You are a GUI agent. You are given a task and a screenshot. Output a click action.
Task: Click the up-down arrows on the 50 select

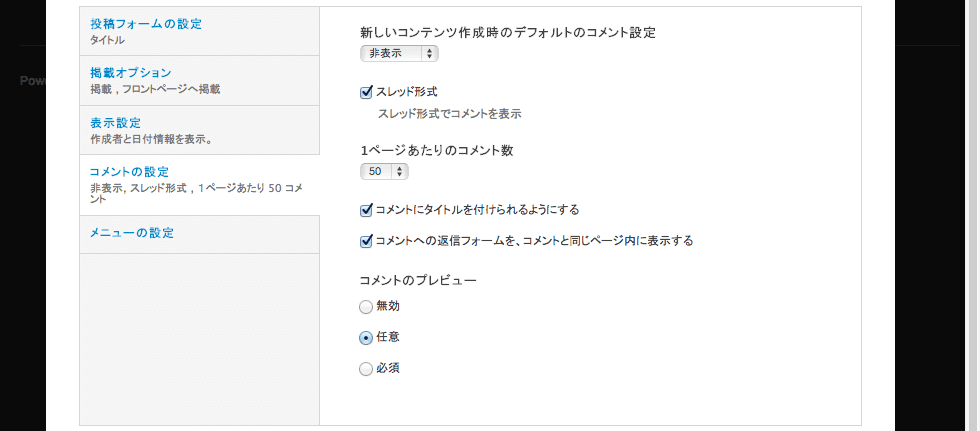coord(399,172)
